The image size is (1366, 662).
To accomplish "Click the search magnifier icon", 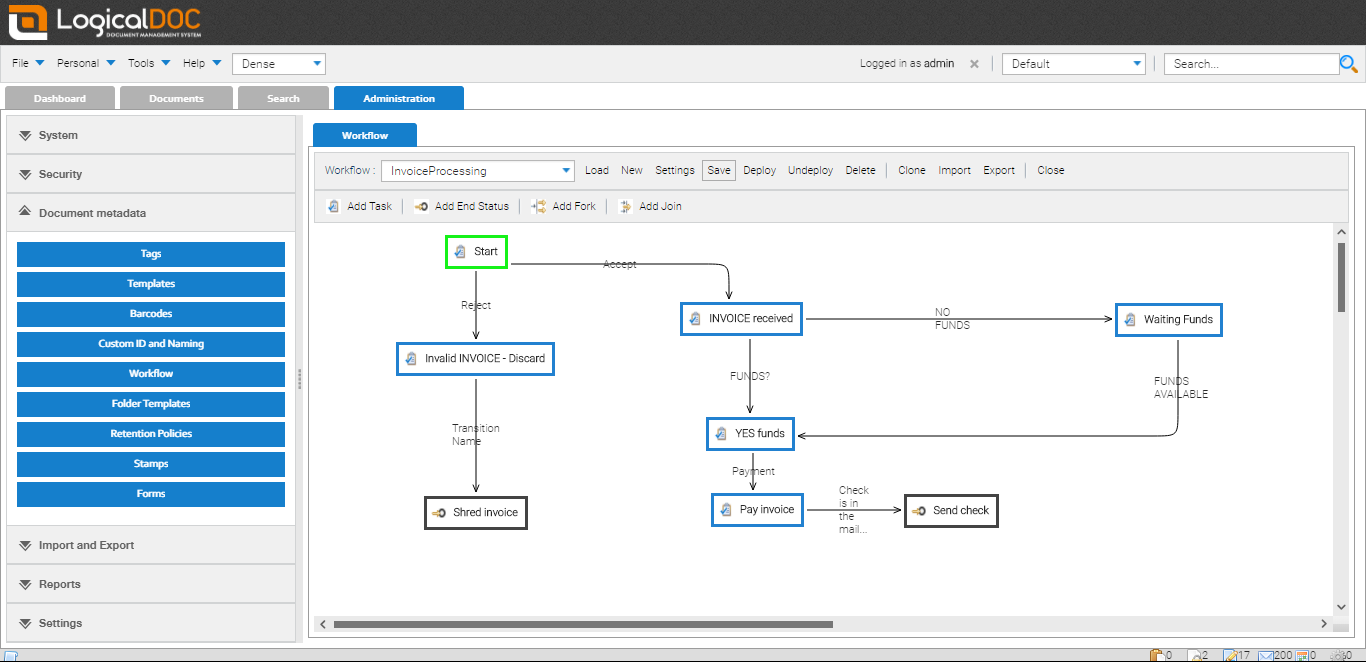I will 1348,63.
